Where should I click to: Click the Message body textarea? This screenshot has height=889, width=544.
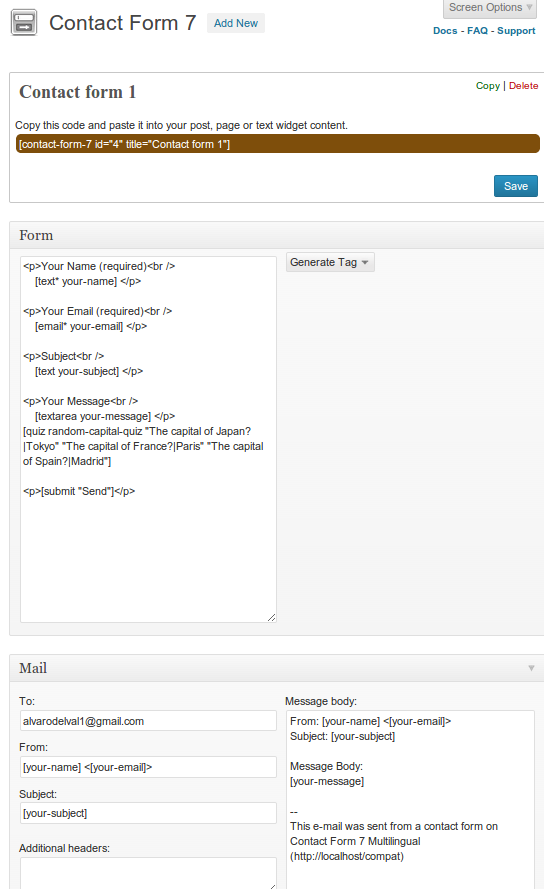click(x=410, y=799)
